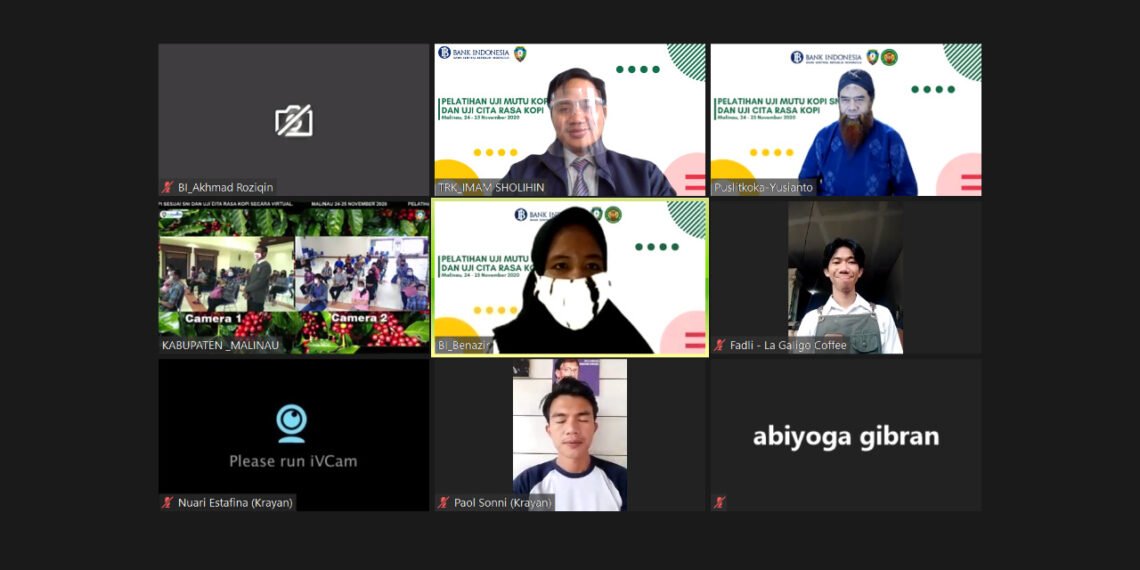Click the BI_Benazir name label
The height and width of the screenshot is (570, 1140).
465,345
